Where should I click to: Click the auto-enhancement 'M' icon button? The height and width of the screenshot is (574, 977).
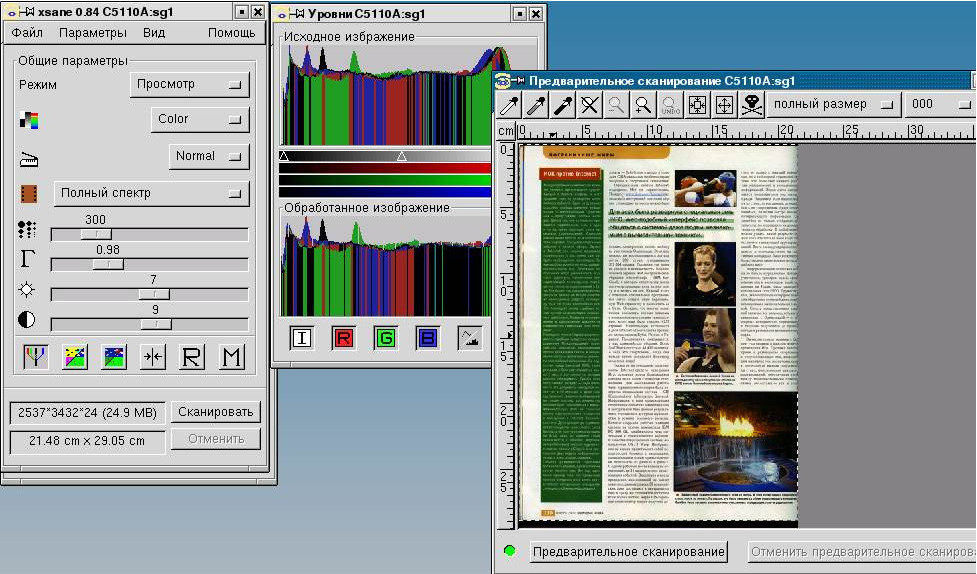point(232,357)
